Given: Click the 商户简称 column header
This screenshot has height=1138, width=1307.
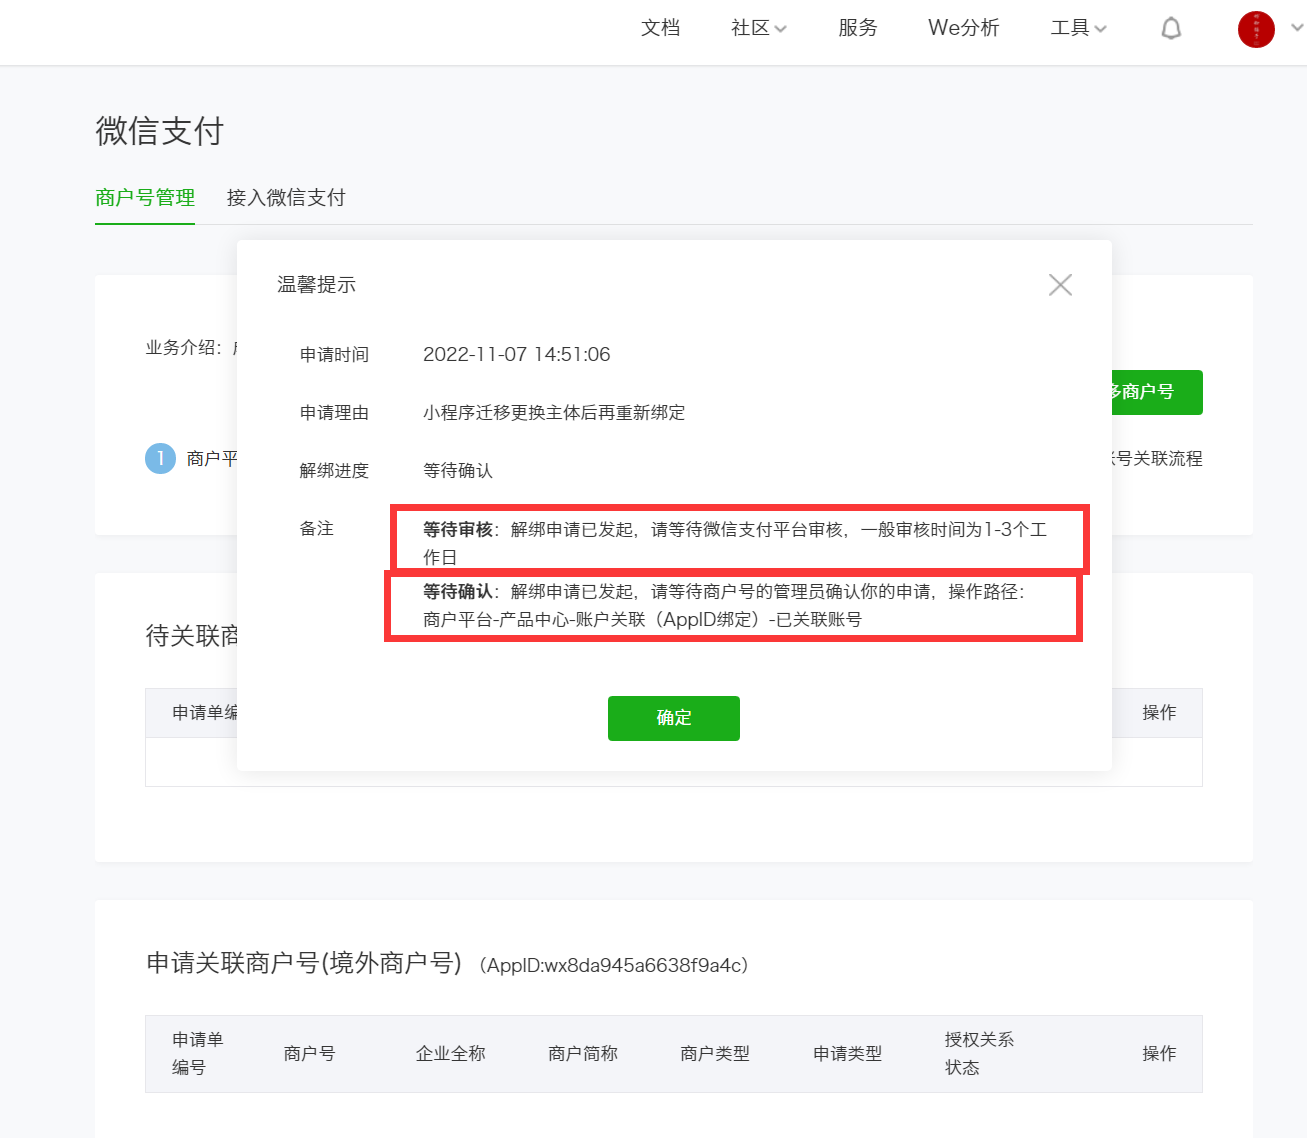Looking at the screenshot, I should click(583, 1054).
